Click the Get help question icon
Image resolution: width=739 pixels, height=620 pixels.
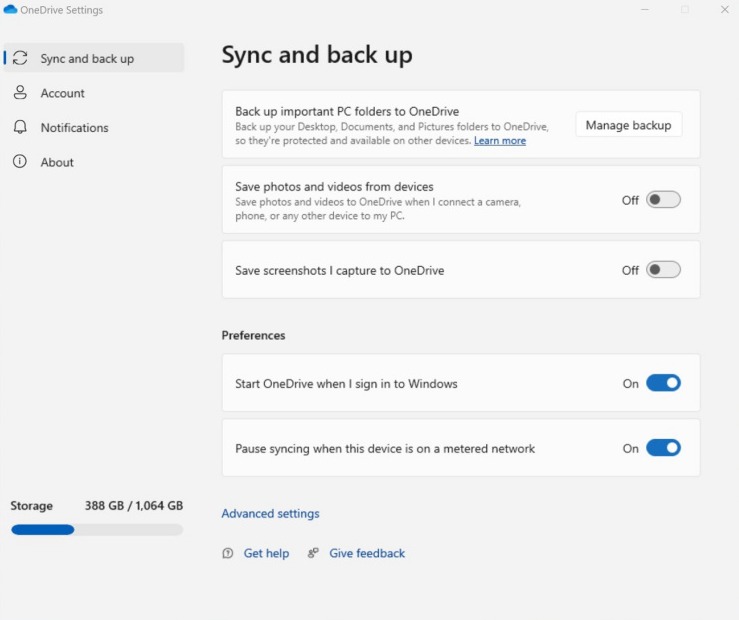click(x=228, y=553)
